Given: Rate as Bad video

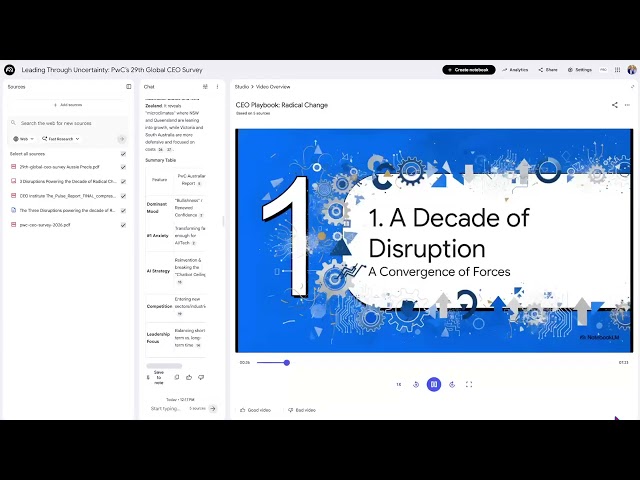Looking at the screenshot, I should tap(302, 410).
